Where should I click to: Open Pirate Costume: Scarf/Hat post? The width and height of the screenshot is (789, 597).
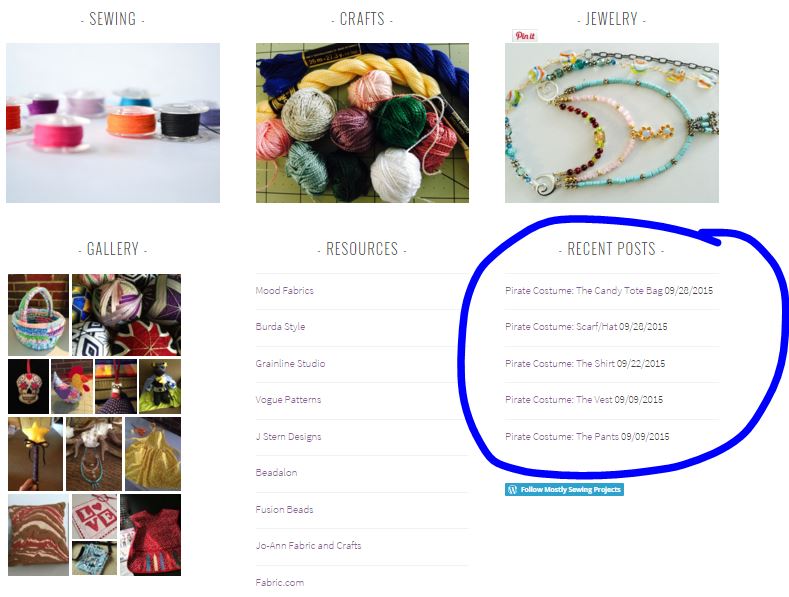[x=561, y=326]
